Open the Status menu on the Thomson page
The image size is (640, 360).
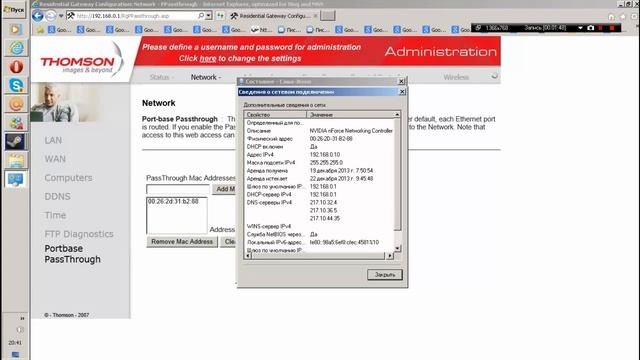[x=161, y=77]
